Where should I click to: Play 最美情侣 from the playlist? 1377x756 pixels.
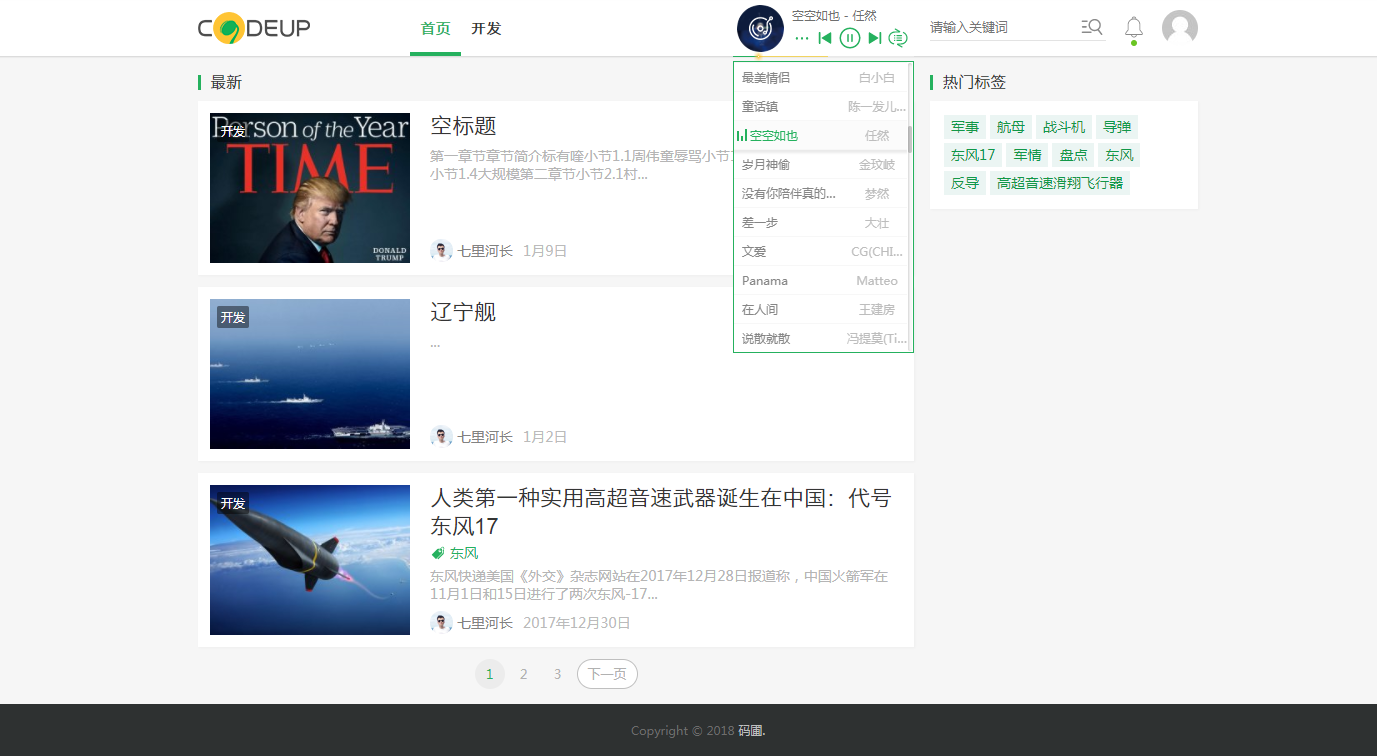point(821,77)
